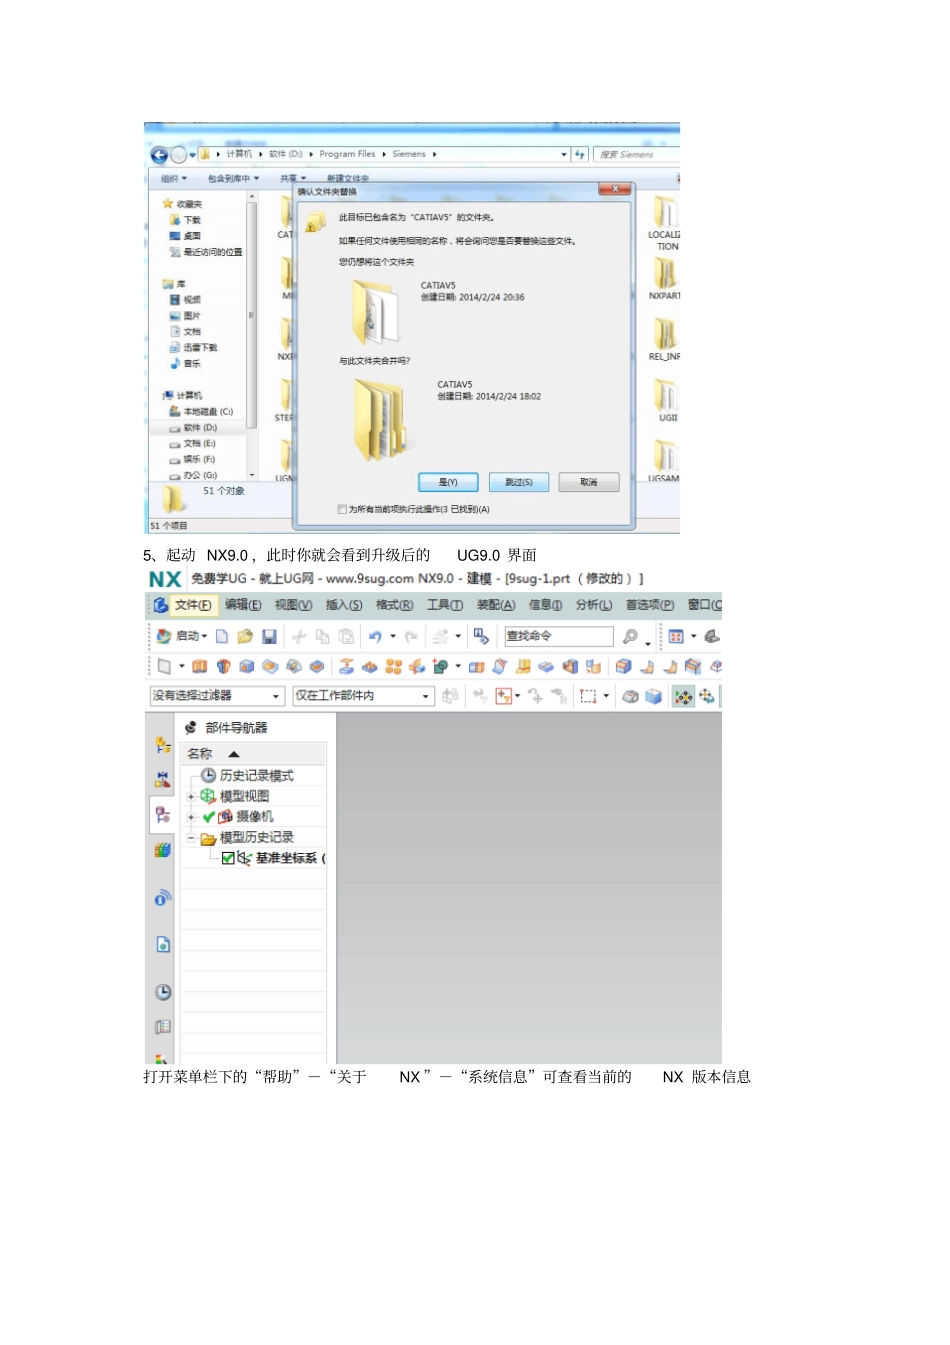Click the 取消 button in the dialog
The width and height of the screenshot is (950, 1345).
pyautogui.click(x=589, y=482)
